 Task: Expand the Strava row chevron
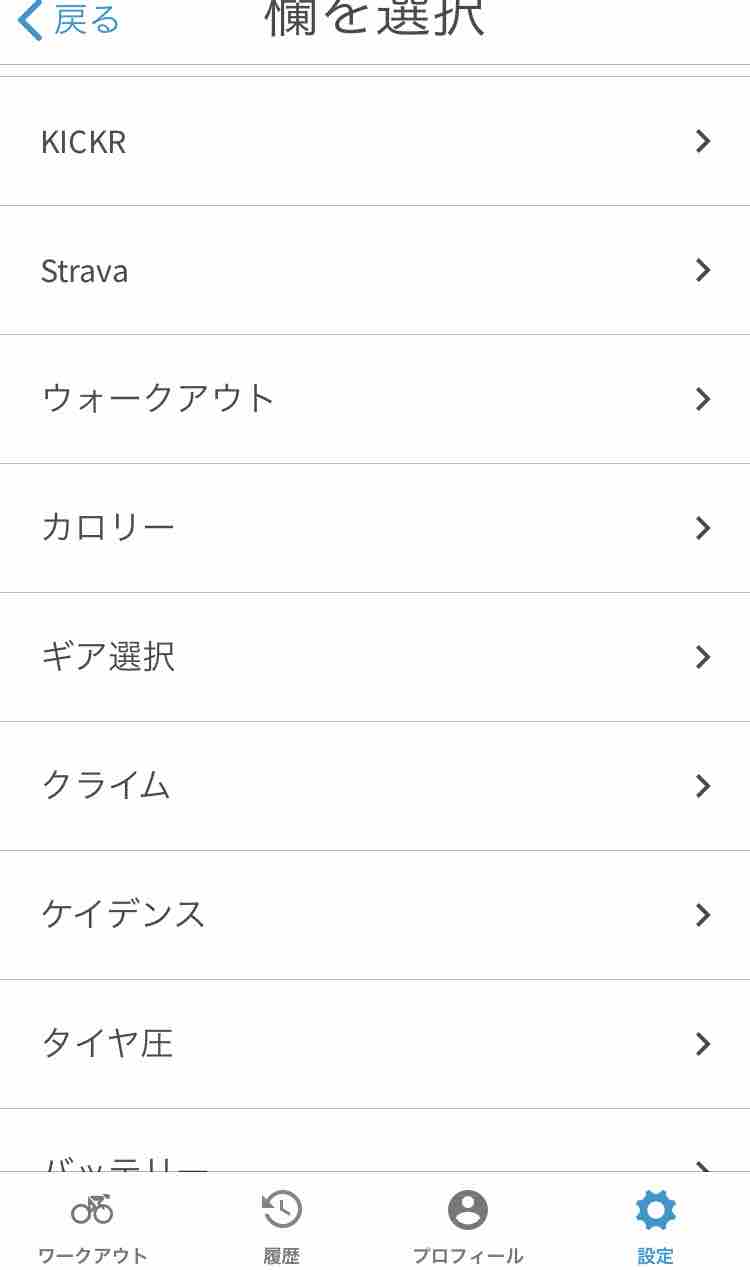tap(703, 270)
